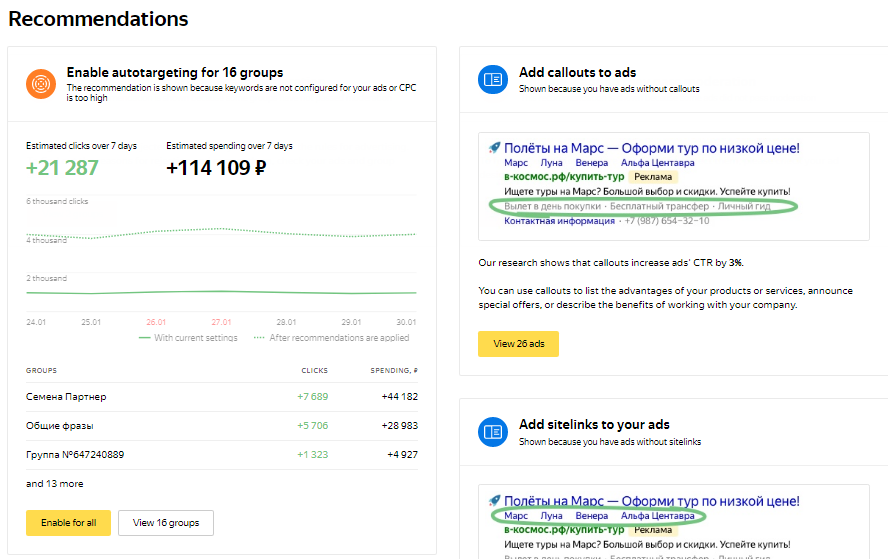
Task: Click the orange autotargeting icon
Action: (x=41, y=82)
